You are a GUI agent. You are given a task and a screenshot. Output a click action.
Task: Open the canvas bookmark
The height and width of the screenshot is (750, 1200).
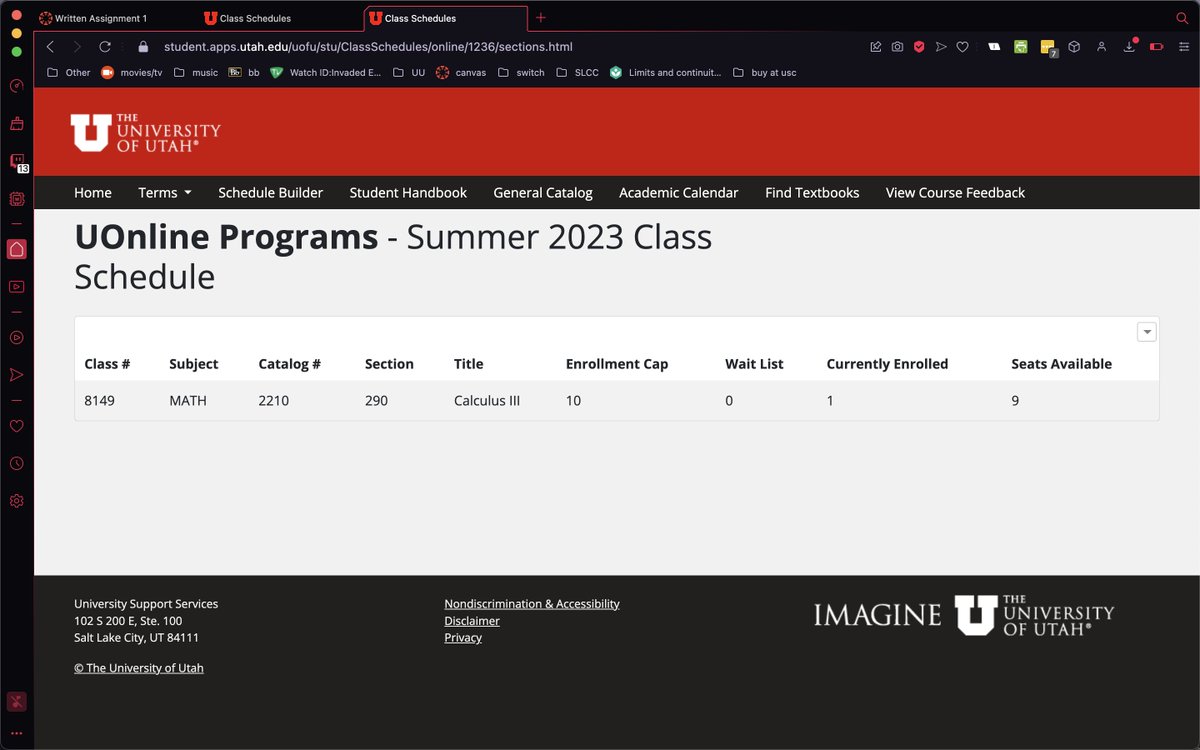[461, 73]
